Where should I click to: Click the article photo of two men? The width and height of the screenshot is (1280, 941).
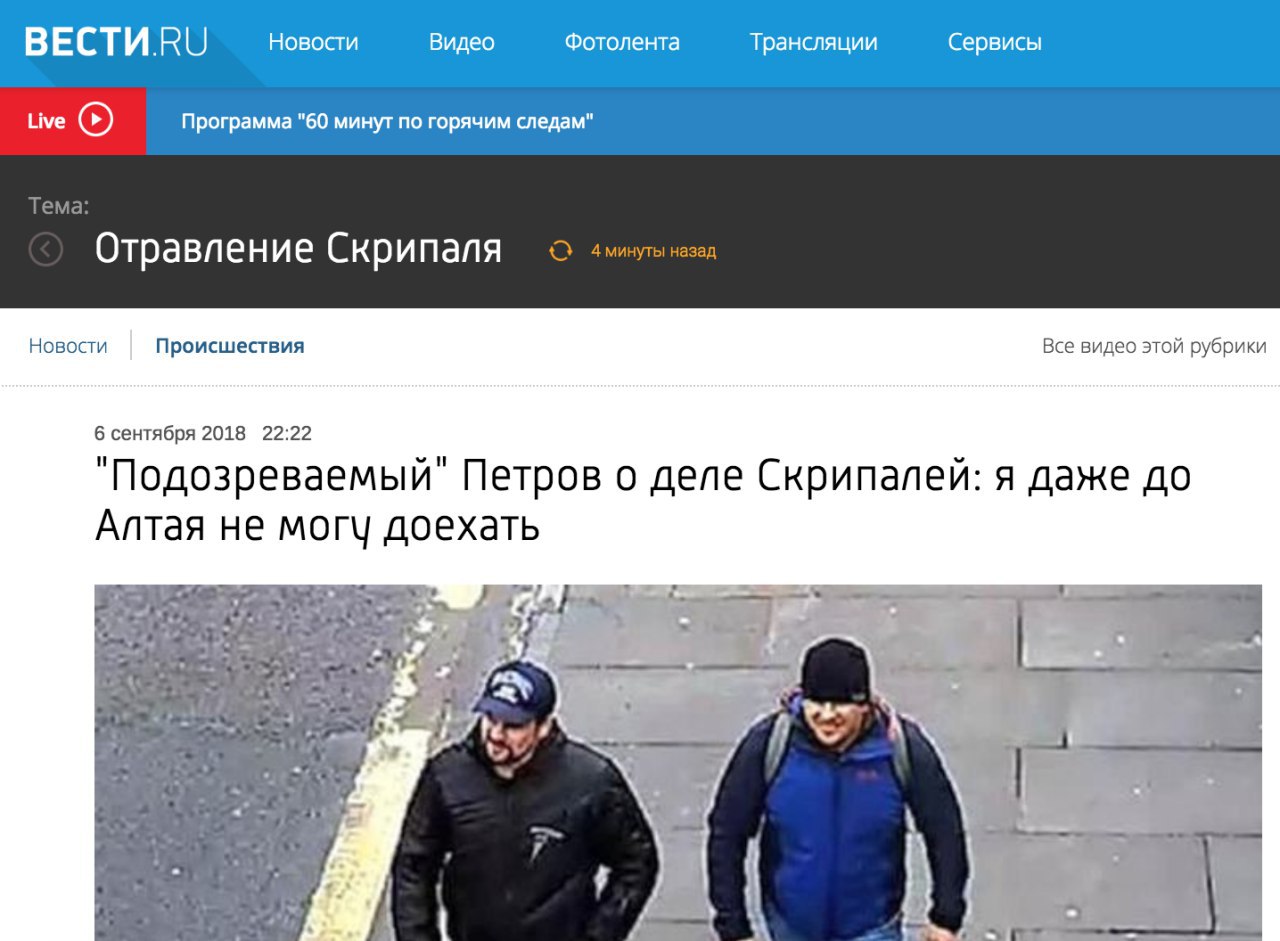click(678, 763)
